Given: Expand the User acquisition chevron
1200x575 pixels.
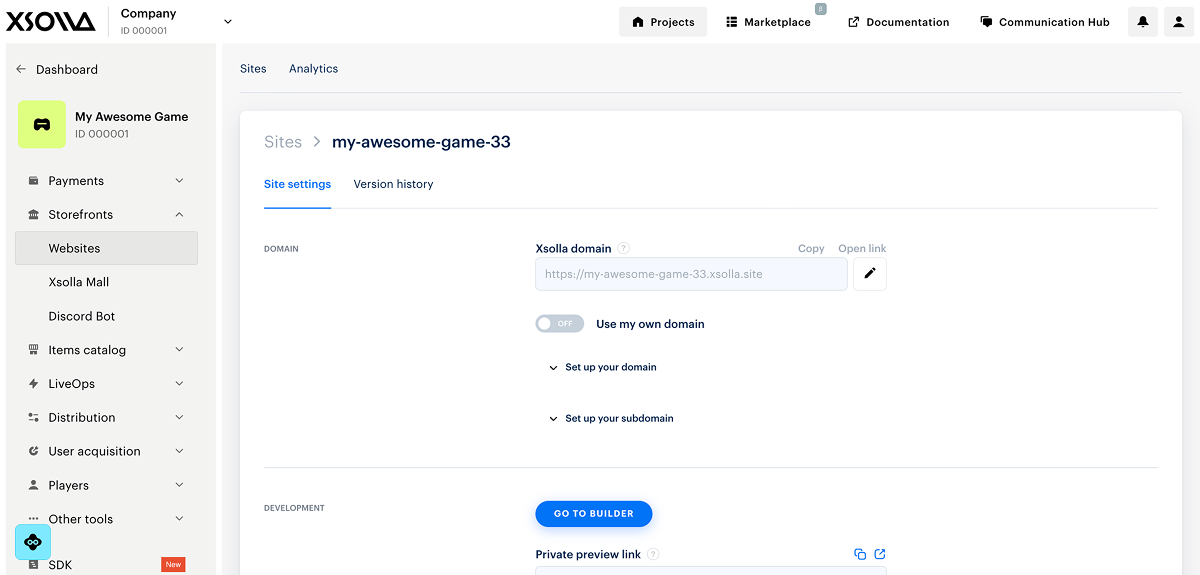Looking at the screenshot, I should 180,452.
